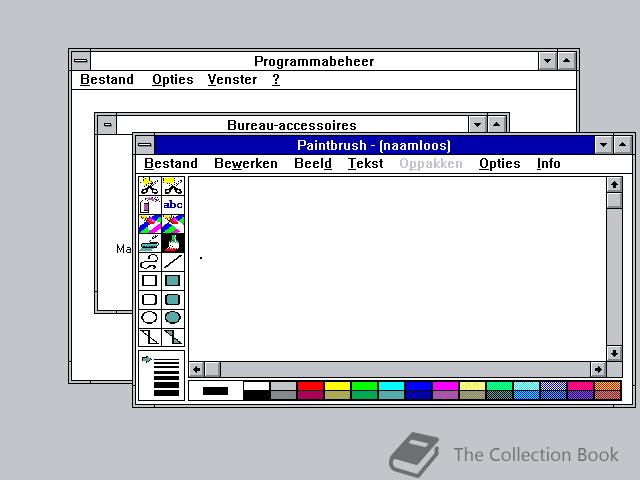Open the Beeld menu
The image size is (640, 480).
[x=313, y=164]
